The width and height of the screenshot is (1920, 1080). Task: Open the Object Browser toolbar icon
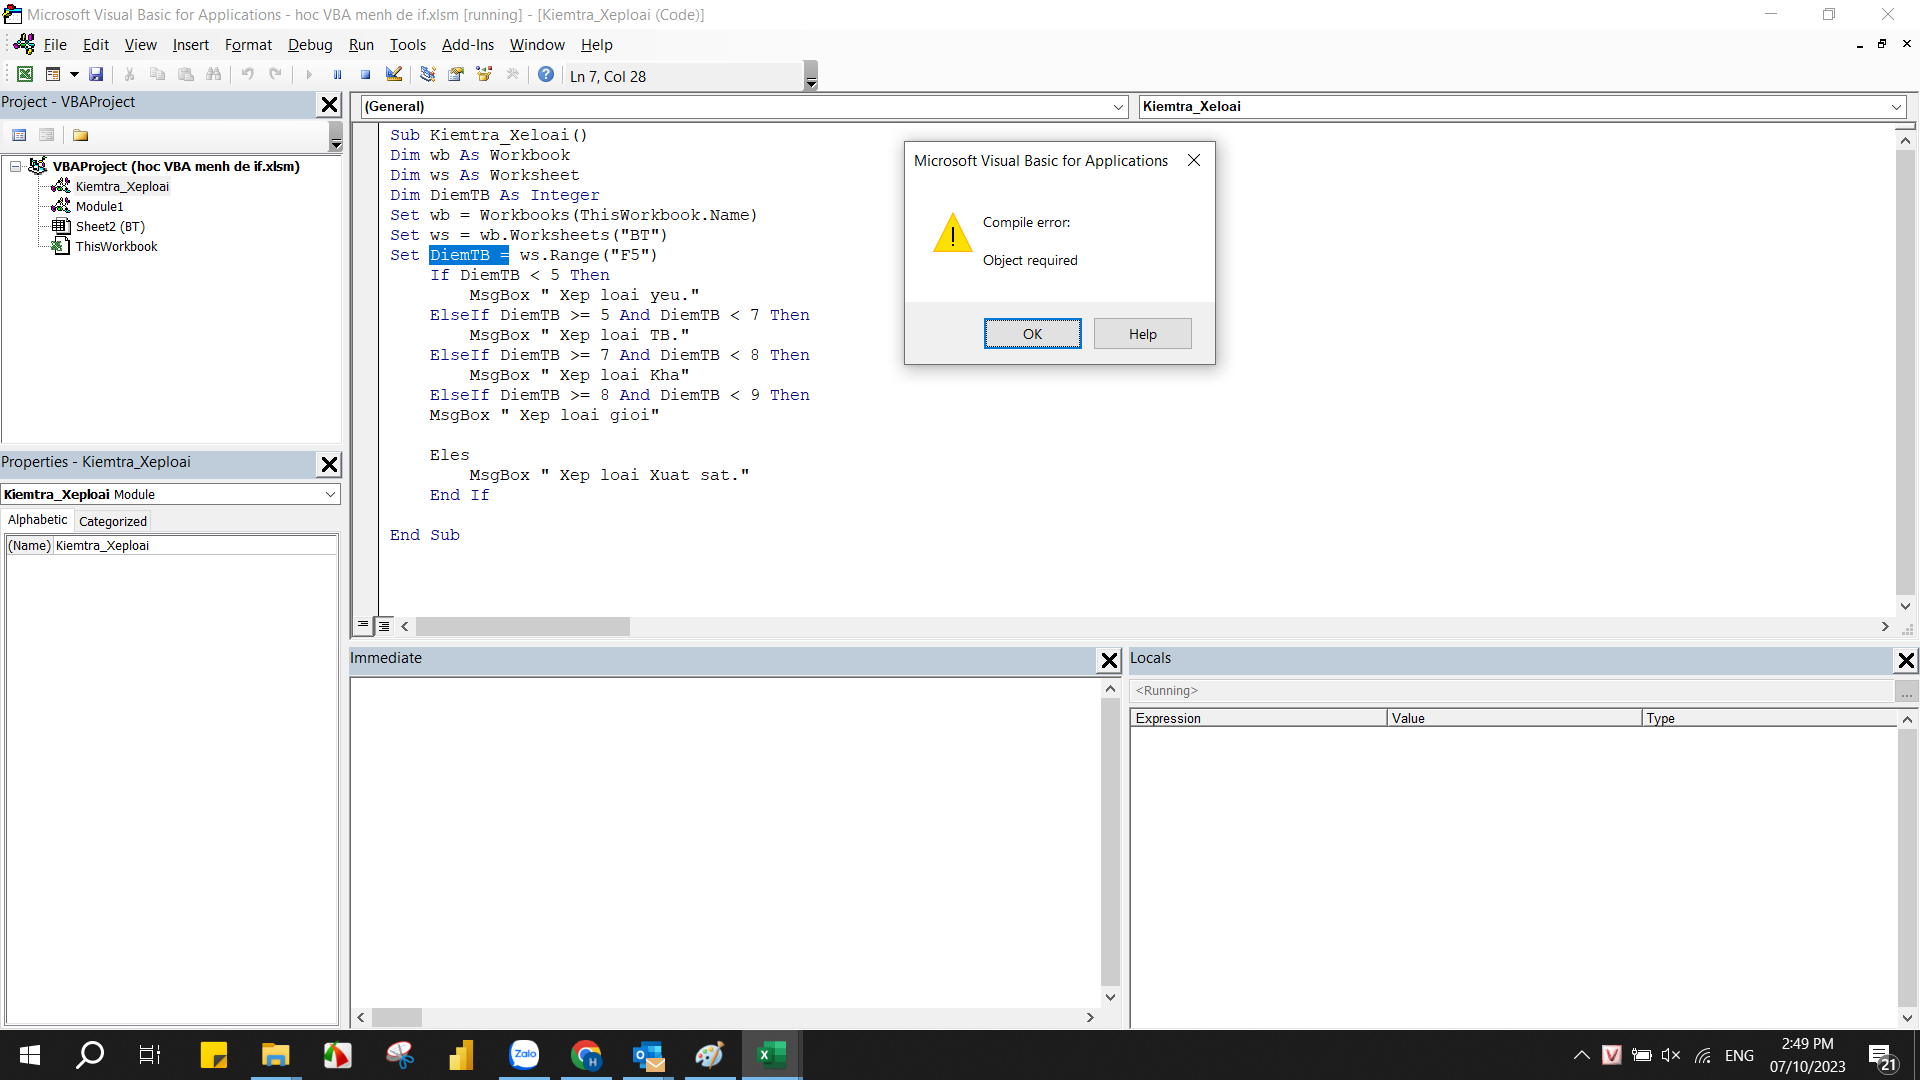(x=484, y=75)
